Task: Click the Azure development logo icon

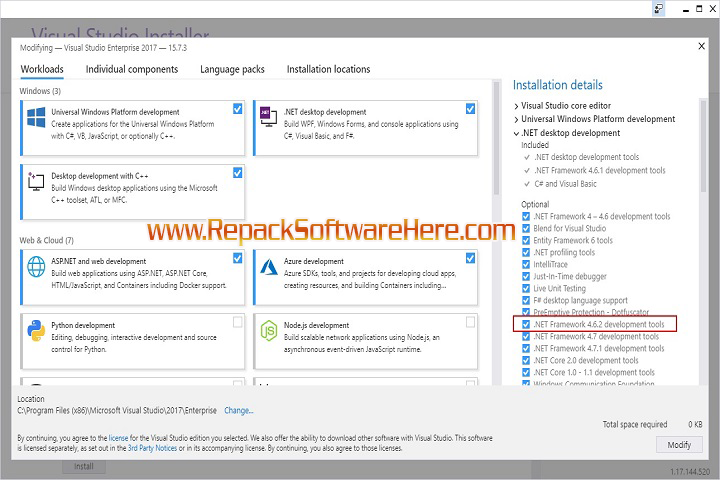Action: click(269, 266)
